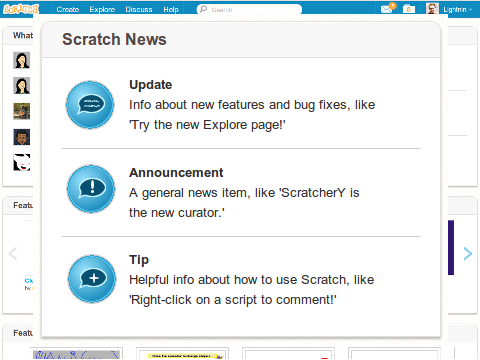
Task: Open the blue scribble project thumbnail
Action: pyautogui.click(x=76, y=354)
